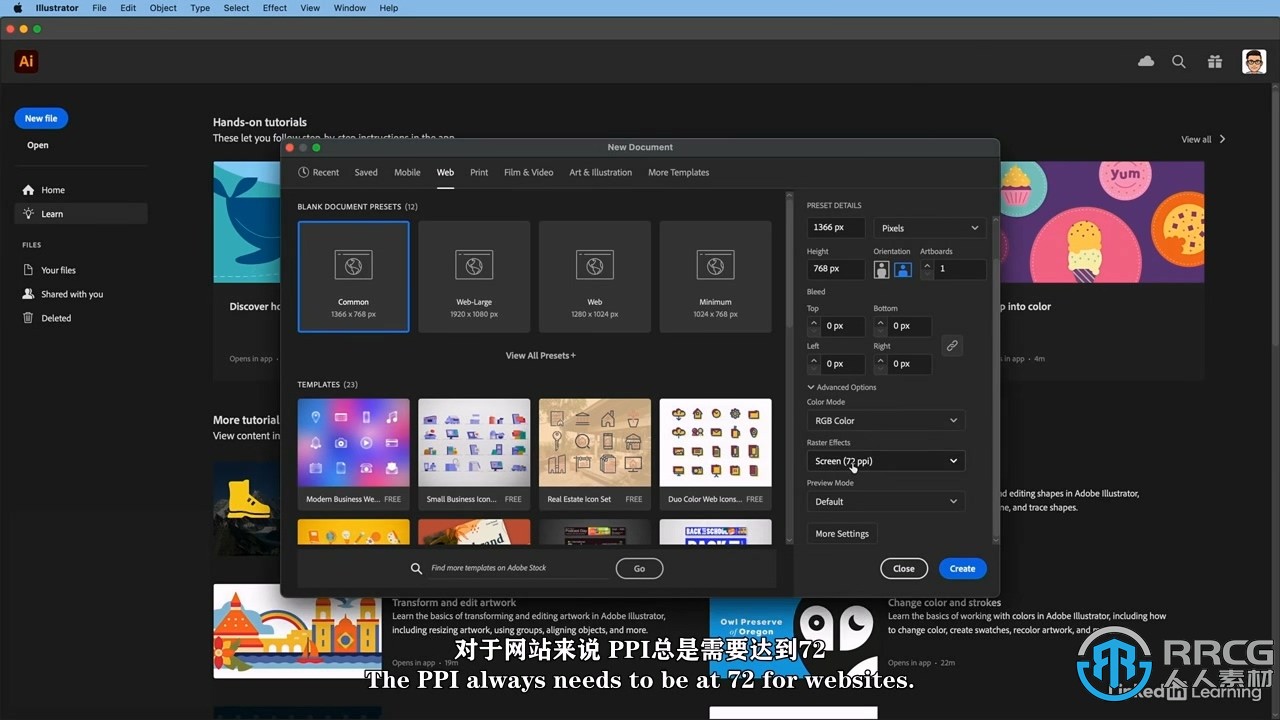Click the More Settings button
Image resolution: width=1280 pixels, height=720 pixels.
pos(842,534)
